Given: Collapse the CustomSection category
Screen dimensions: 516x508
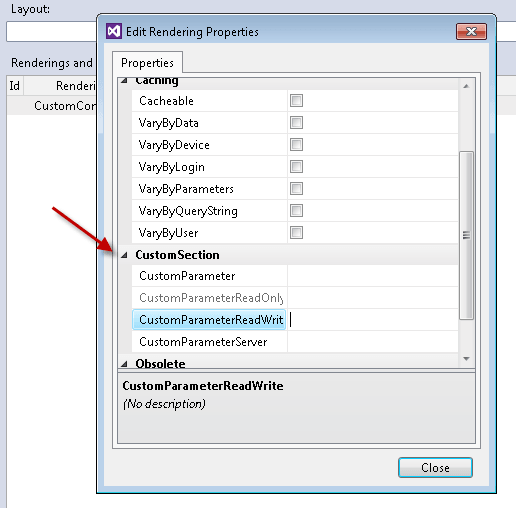Looking at the screenshot, I should click(x=124, y=255).
